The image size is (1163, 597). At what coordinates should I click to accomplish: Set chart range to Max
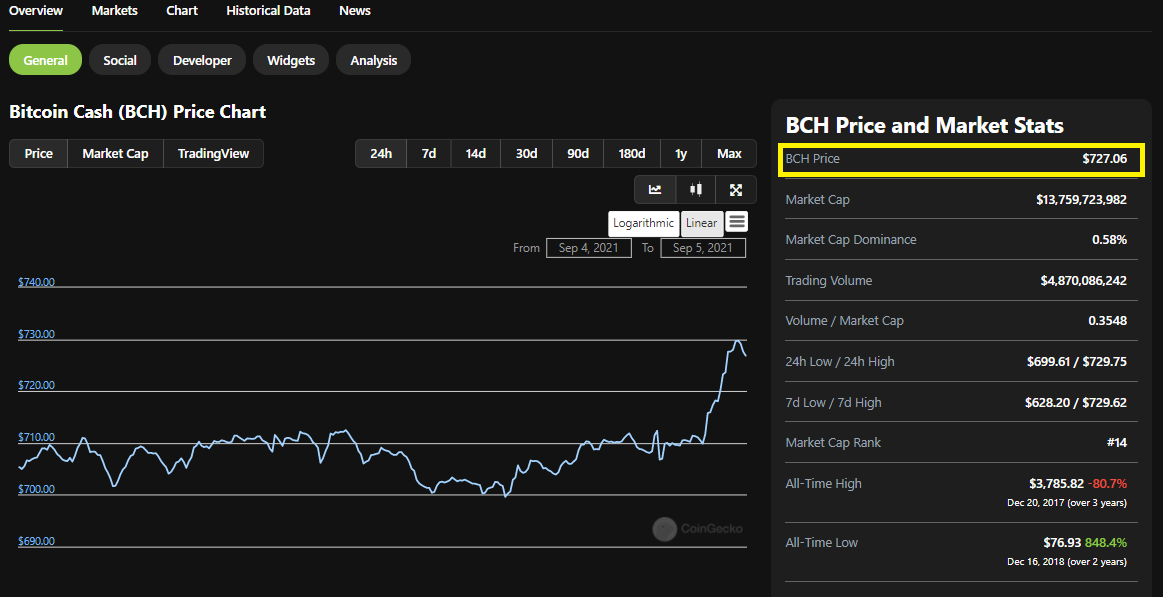click(x=729, y=154)
